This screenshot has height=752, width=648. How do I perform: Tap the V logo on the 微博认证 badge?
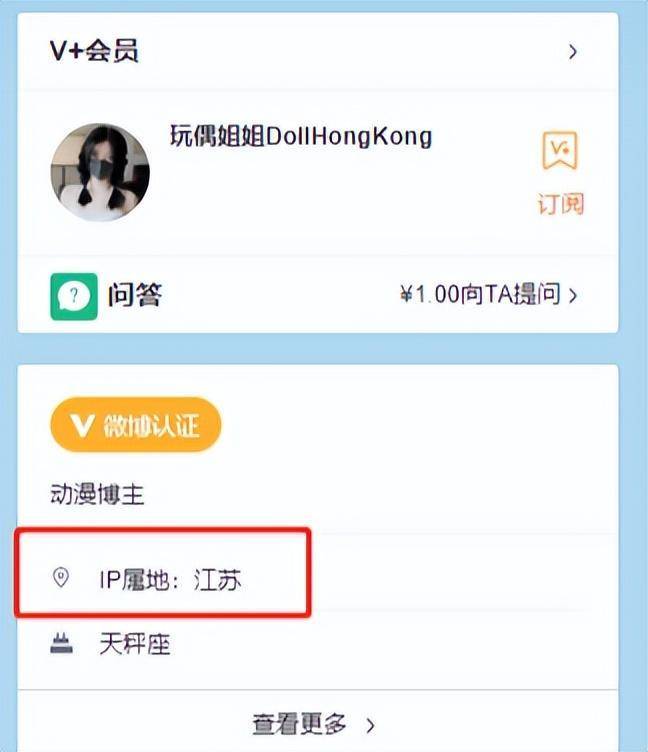tap(82, 425)
